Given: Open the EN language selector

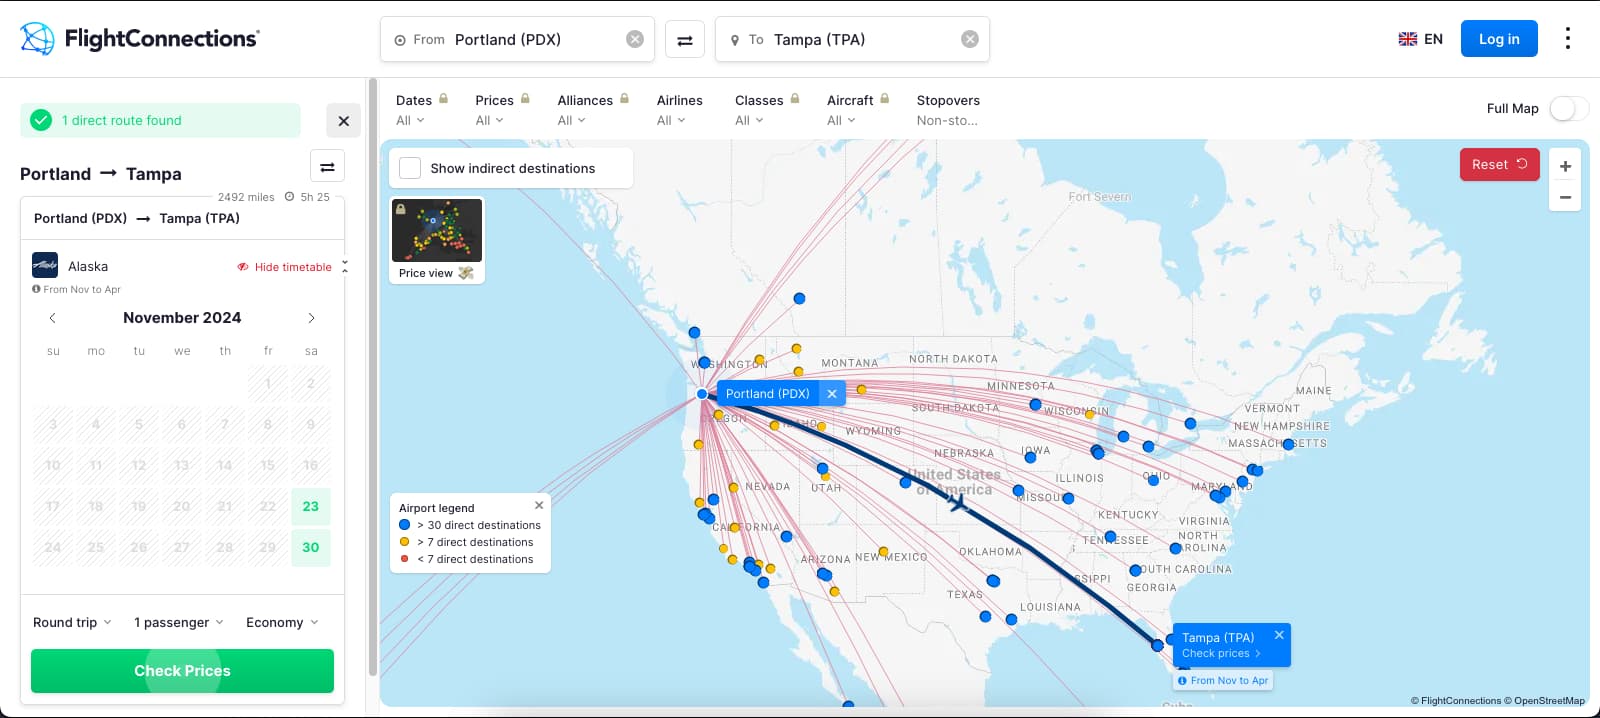Looking at the screenshot, I should 1420,39.
